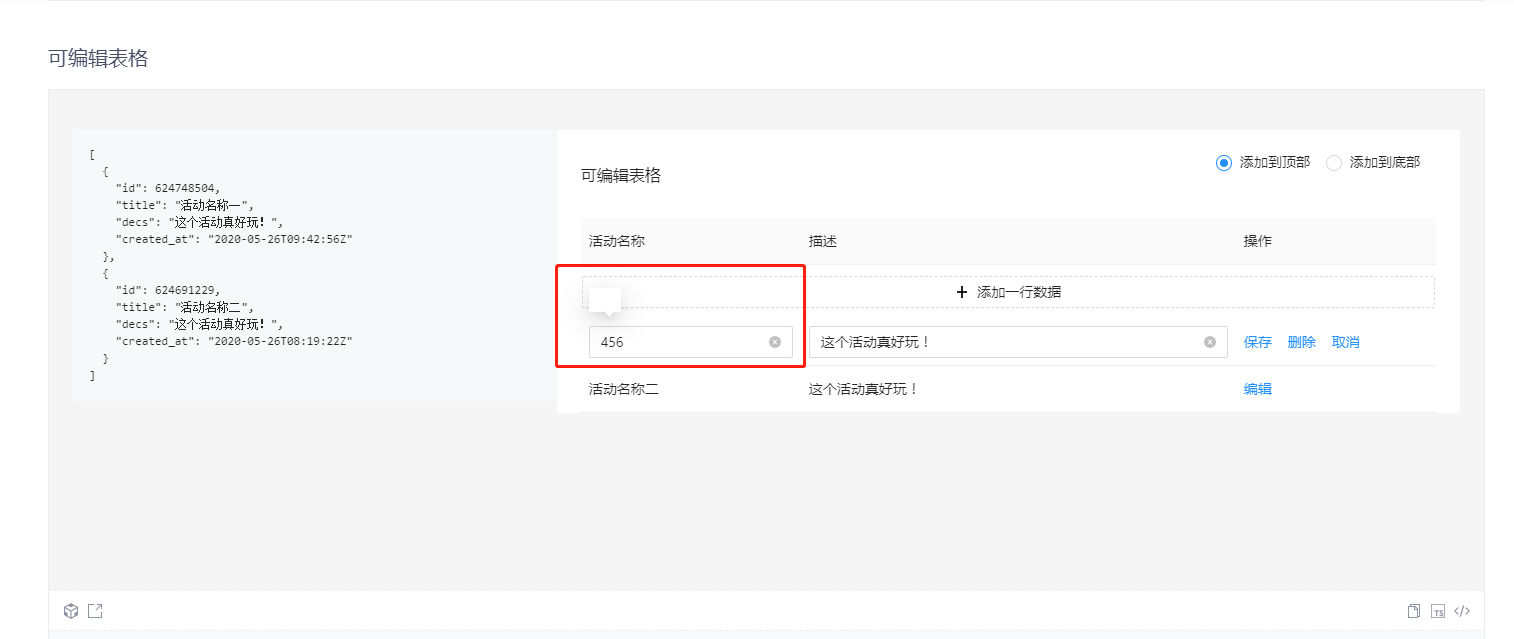The width and height of the screenshot is (1514, 639).
Task: Click the JSON line "id": 624691229
Action: [x=168, y=290]
